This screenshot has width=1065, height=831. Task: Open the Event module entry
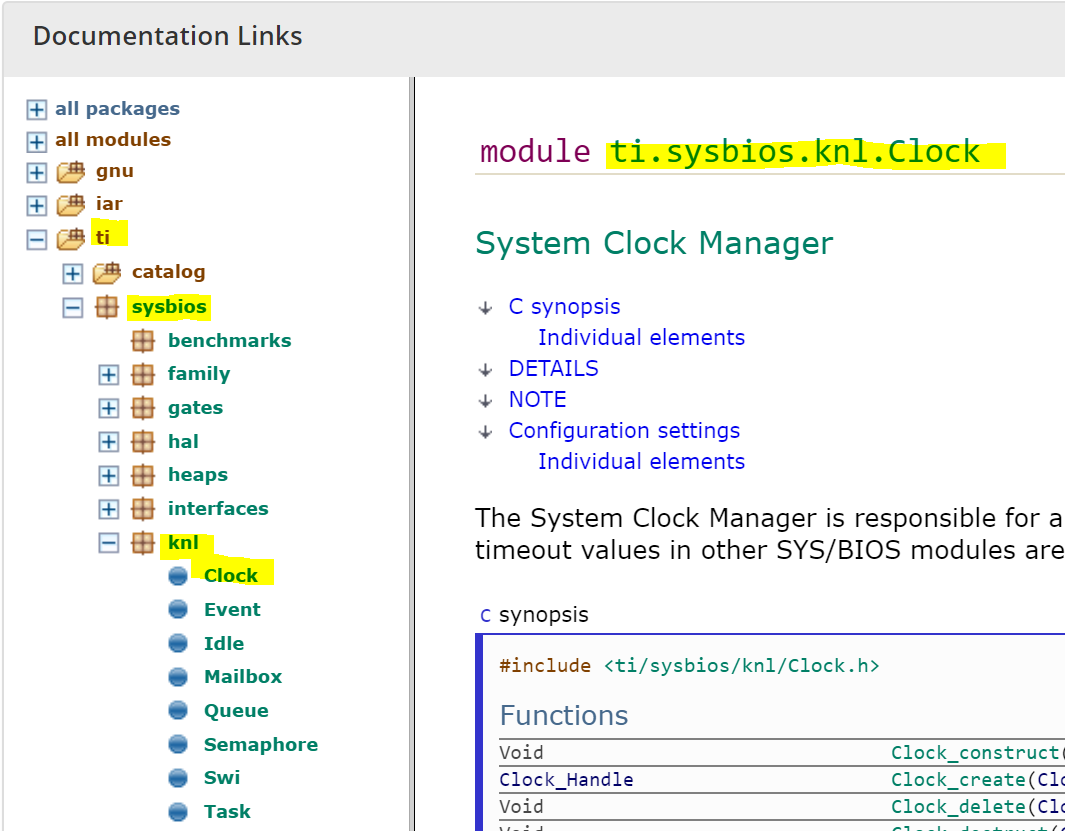232,609
